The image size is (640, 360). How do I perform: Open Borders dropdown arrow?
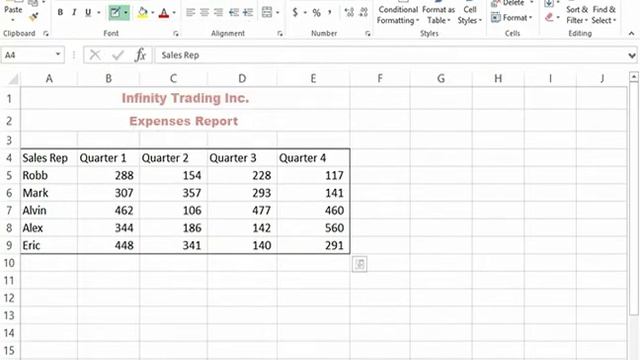(x=126, y=13)
